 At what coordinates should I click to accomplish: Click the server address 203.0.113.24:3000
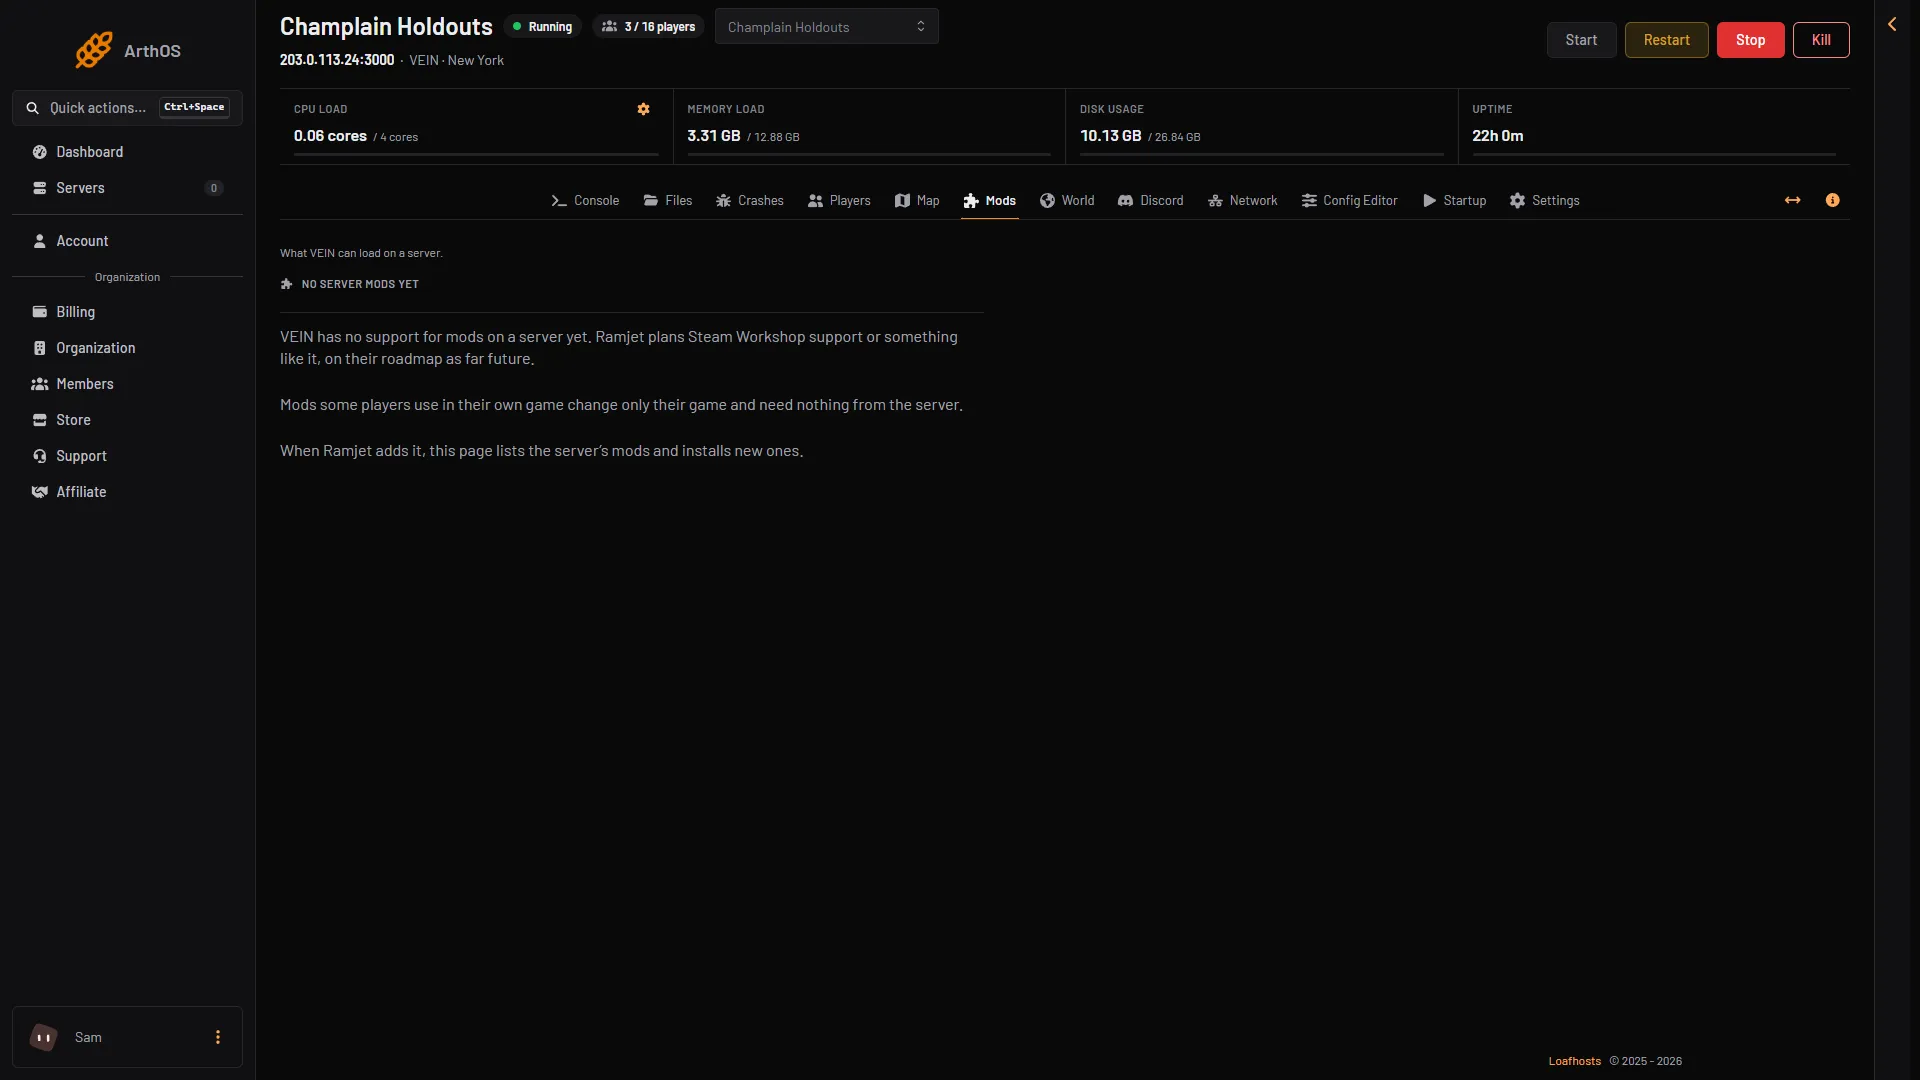click(x=337, y=60)
